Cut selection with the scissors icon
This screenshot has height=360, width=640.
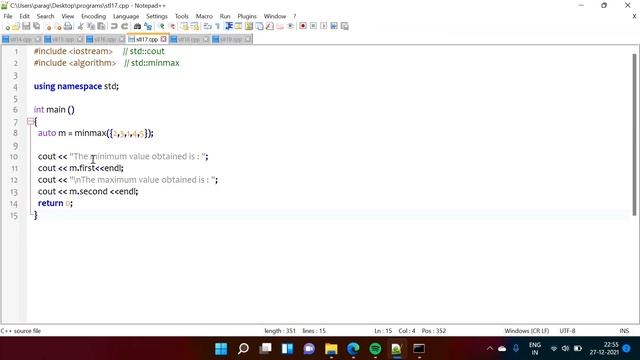pyautogui.click(x=80, y=27)
